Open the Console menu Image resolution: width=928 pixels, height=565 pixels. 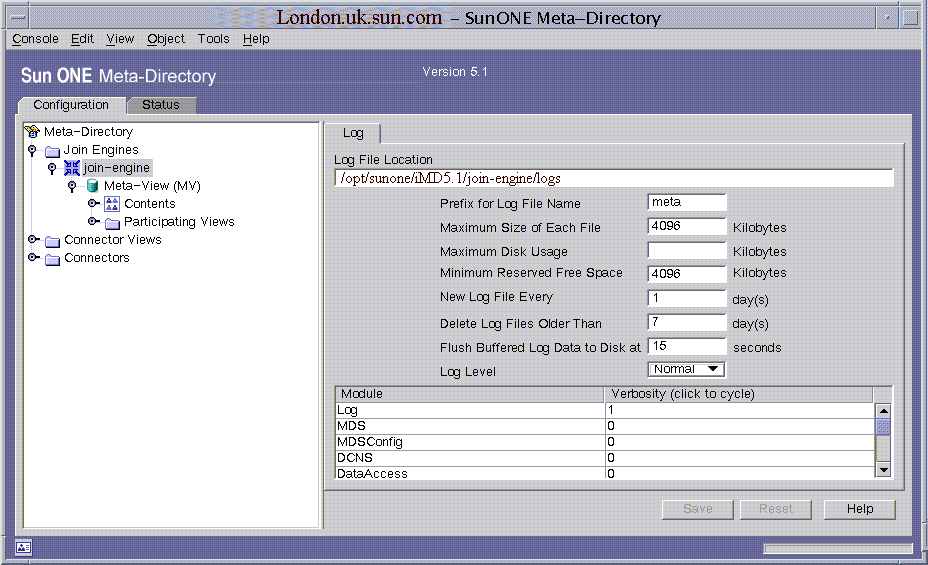(x=36, y=39)
